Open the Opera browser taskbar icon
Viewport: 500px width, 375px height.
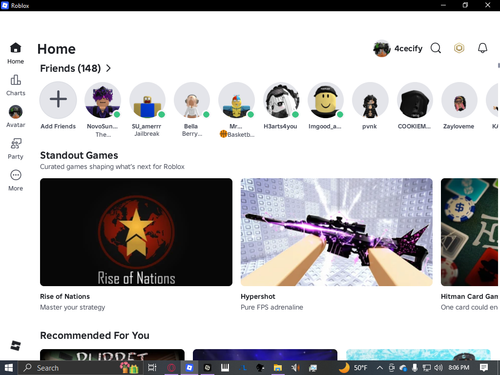pyautogui.click(x=171, y=368)
